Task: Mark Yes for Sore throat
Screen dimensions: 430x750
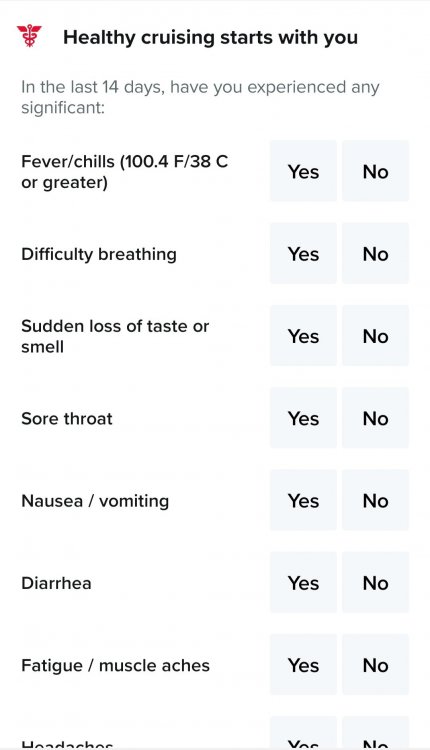Action: coord(303,418)
